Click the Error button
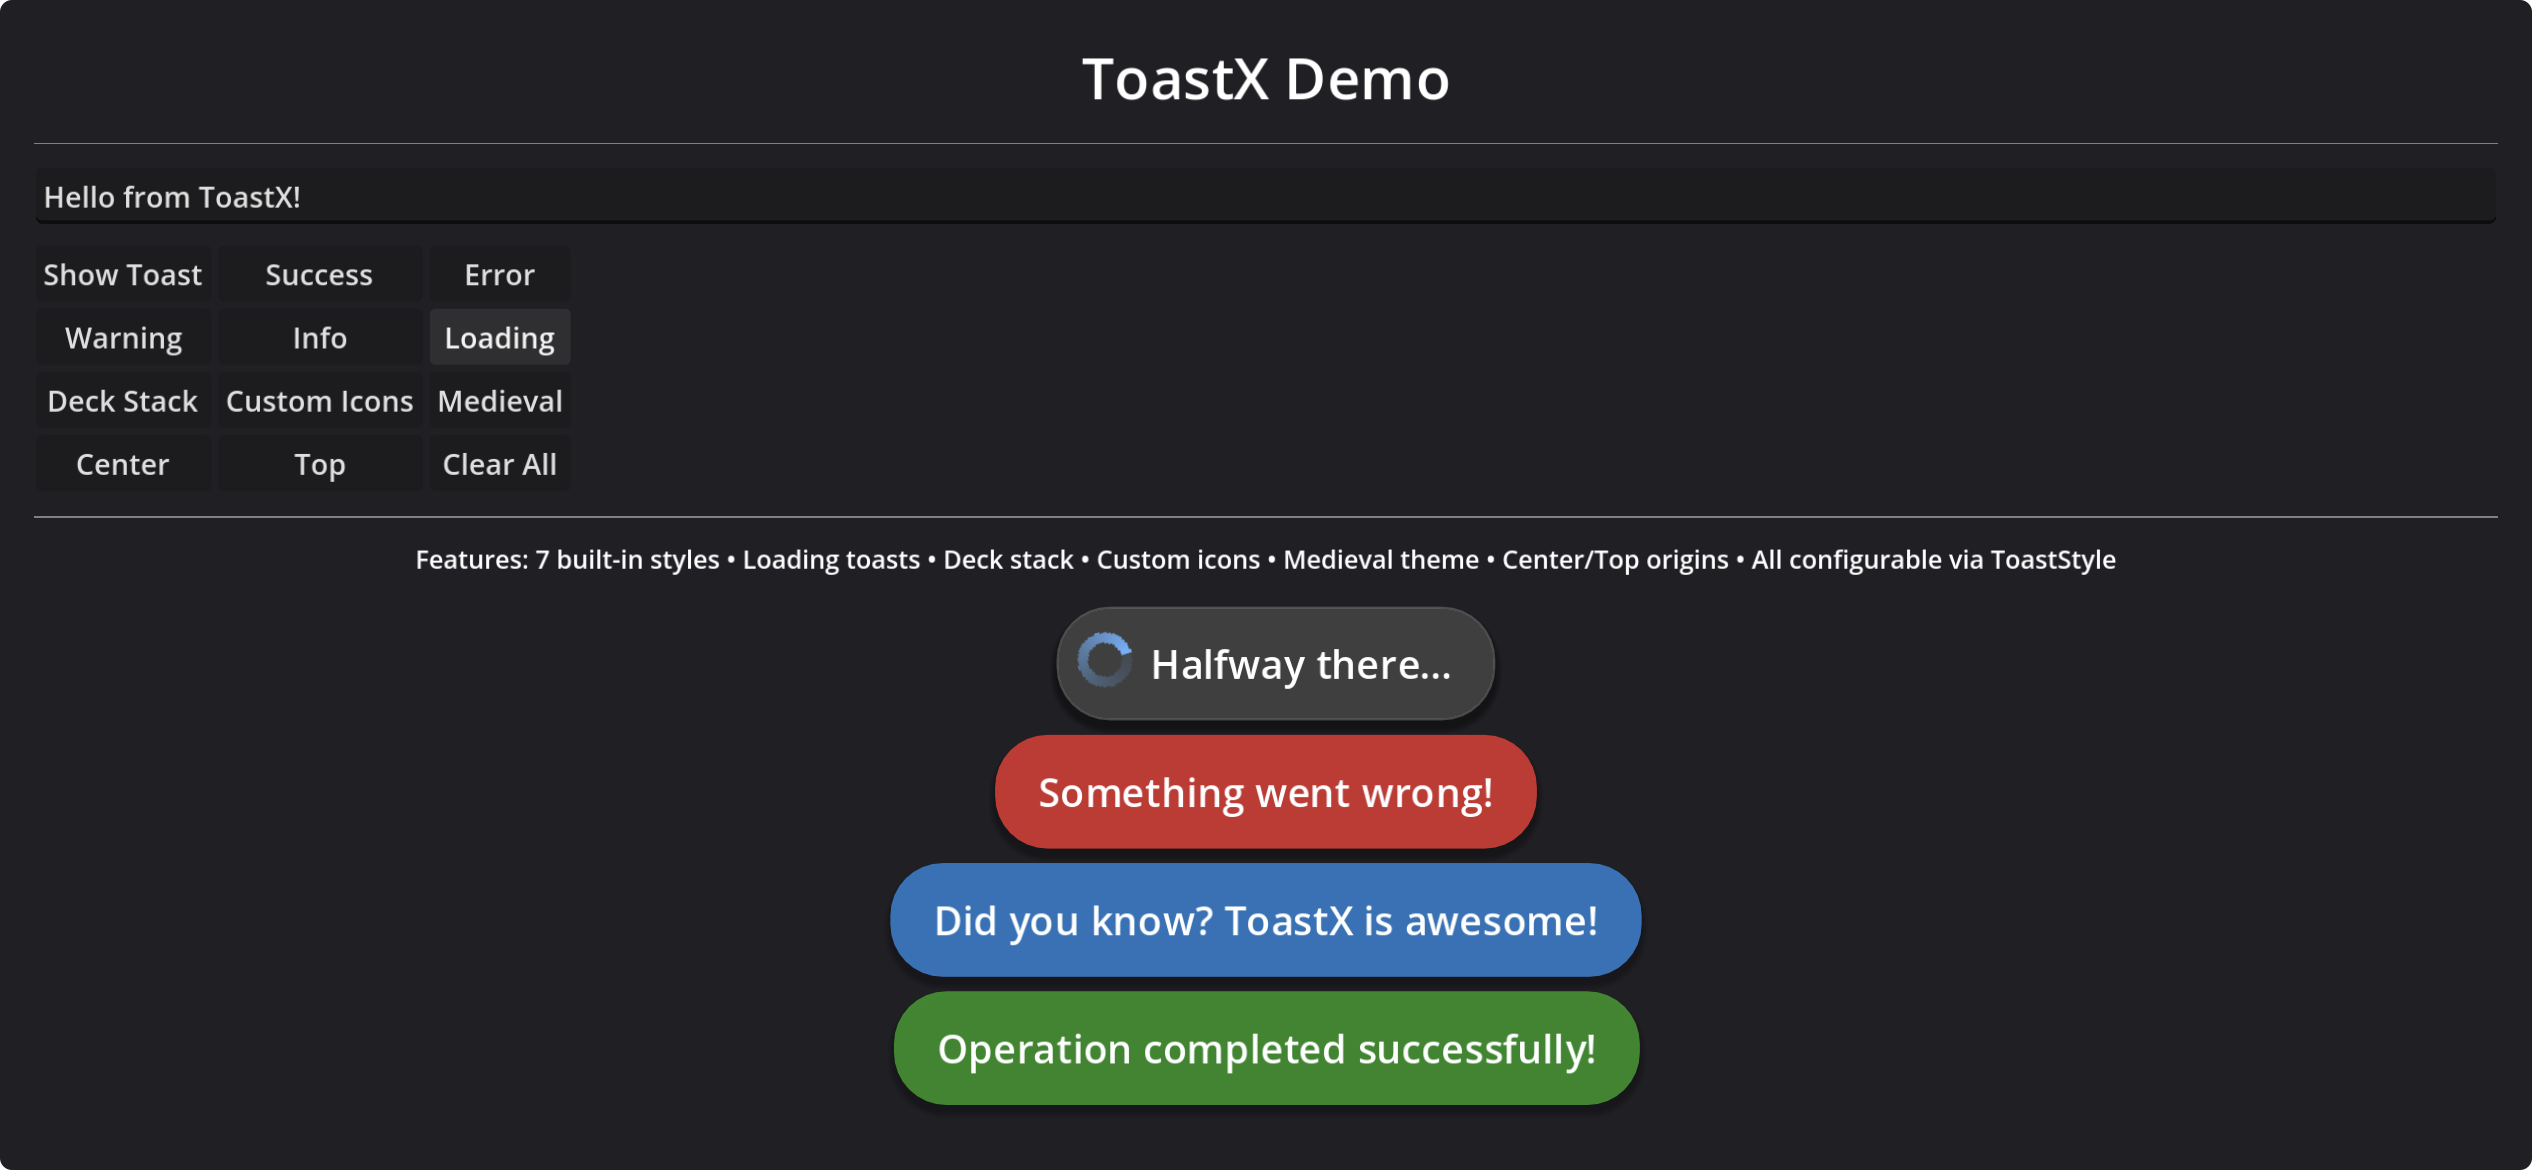 (x=499, y=275)
